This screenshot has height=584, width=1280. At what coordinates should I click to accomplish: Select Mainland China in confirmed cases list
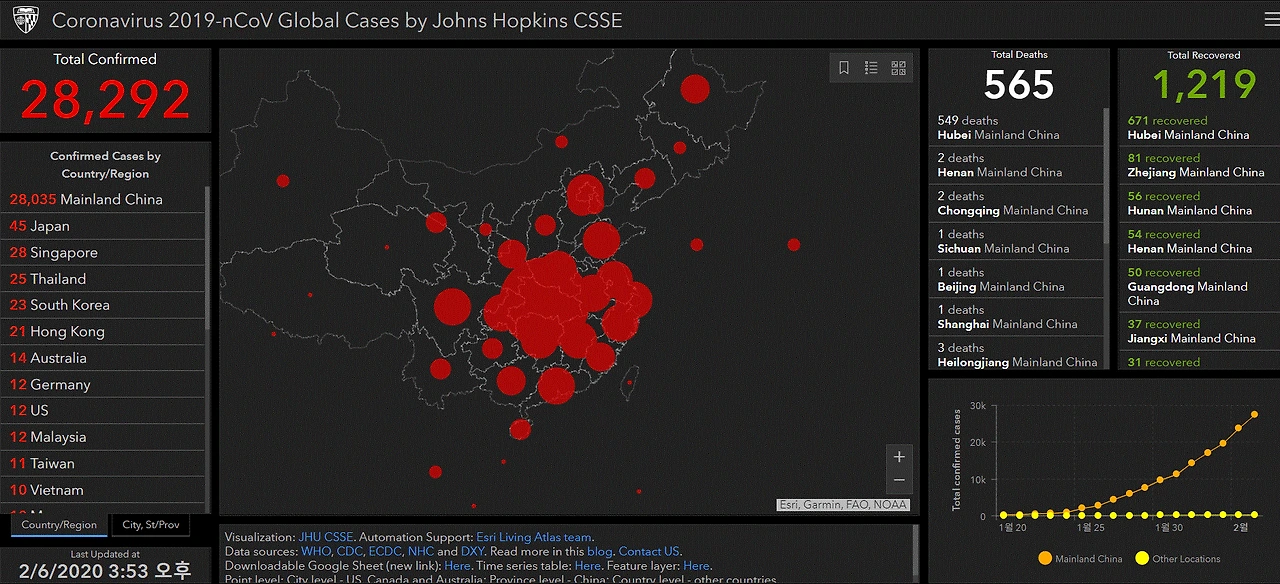click(104, 199)
